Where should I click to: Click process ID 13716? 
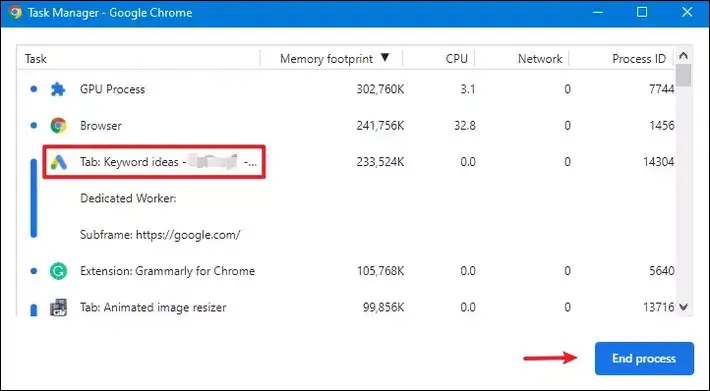tap(659, 307)
